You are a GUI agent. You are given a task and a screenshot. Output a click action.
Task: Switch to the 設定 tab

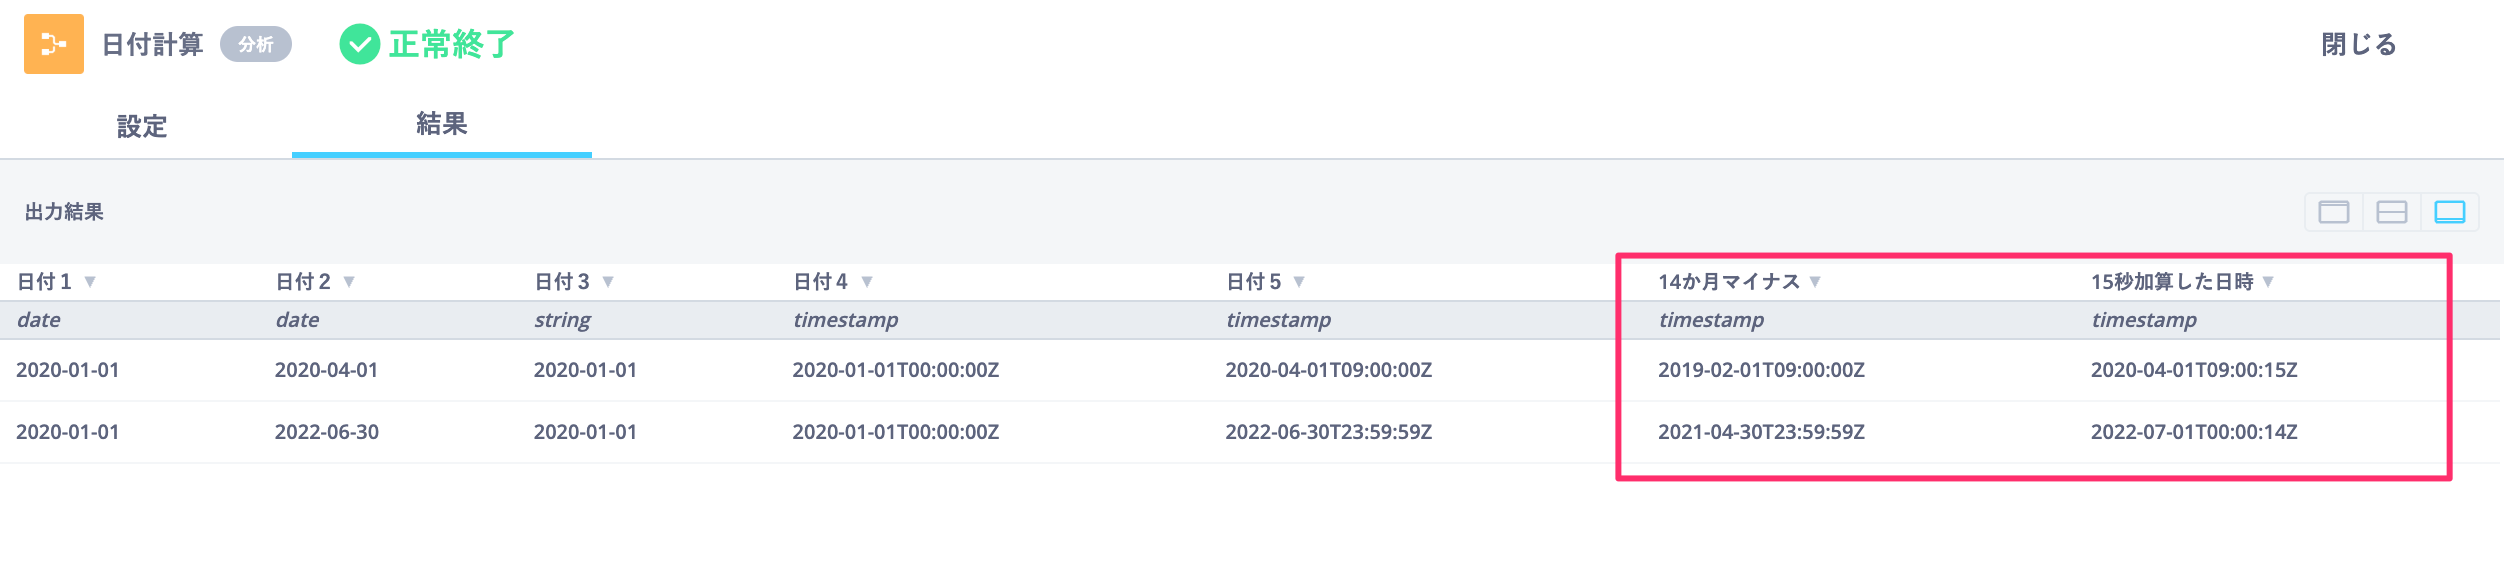pos(142,126)
